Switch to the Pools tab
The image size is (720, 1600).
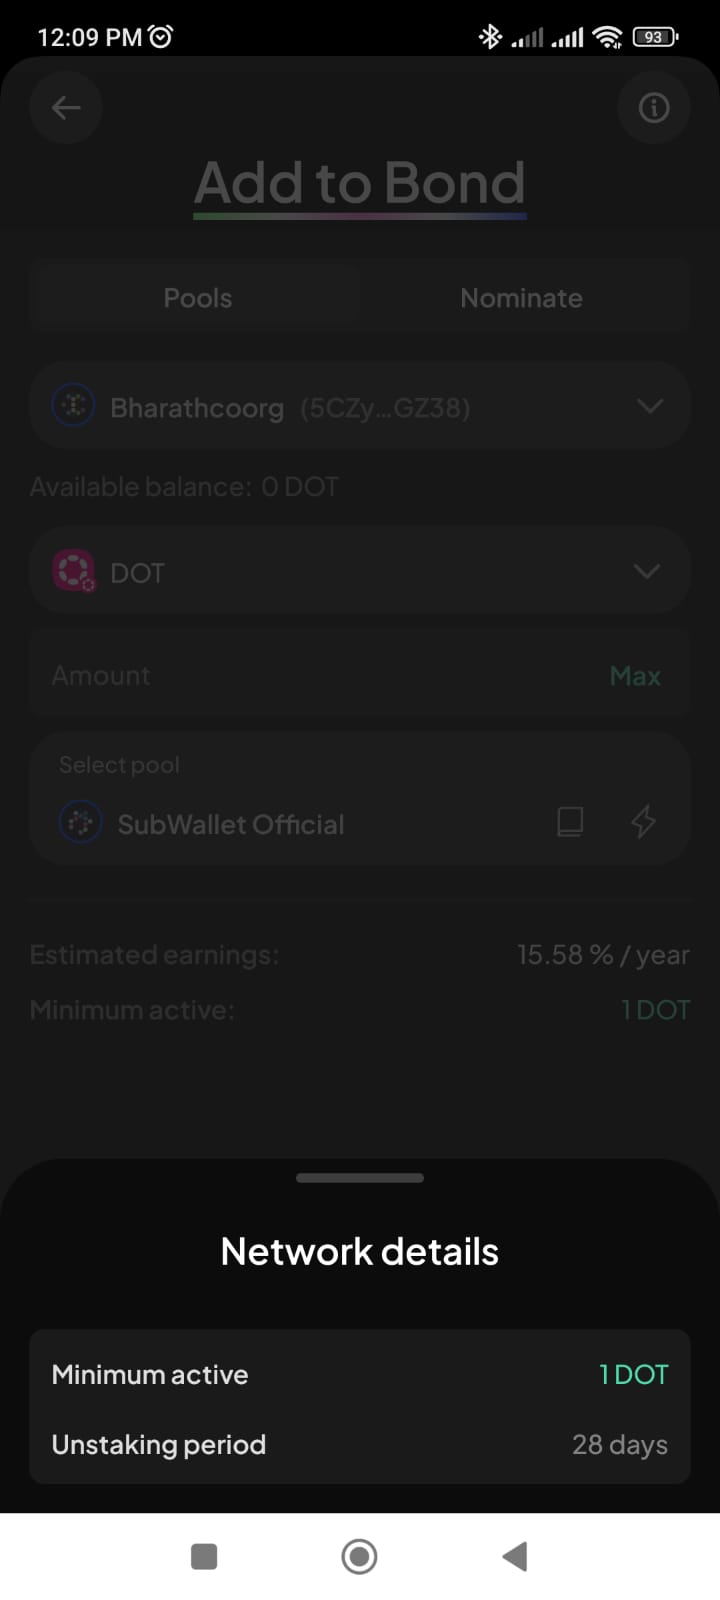pyautogui.click(x=197, y=297)
